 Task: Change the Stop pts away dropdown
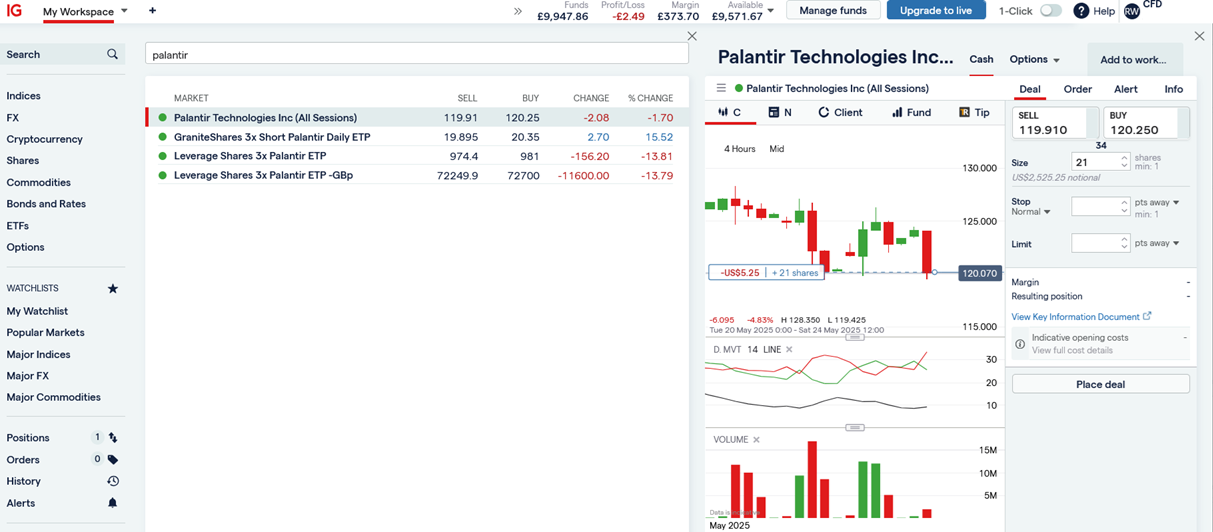click(1157, 202)
